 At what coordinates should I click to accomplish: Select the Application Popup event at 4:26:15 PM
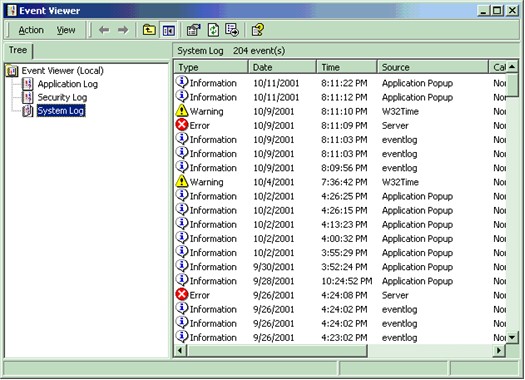click(341, 210)
